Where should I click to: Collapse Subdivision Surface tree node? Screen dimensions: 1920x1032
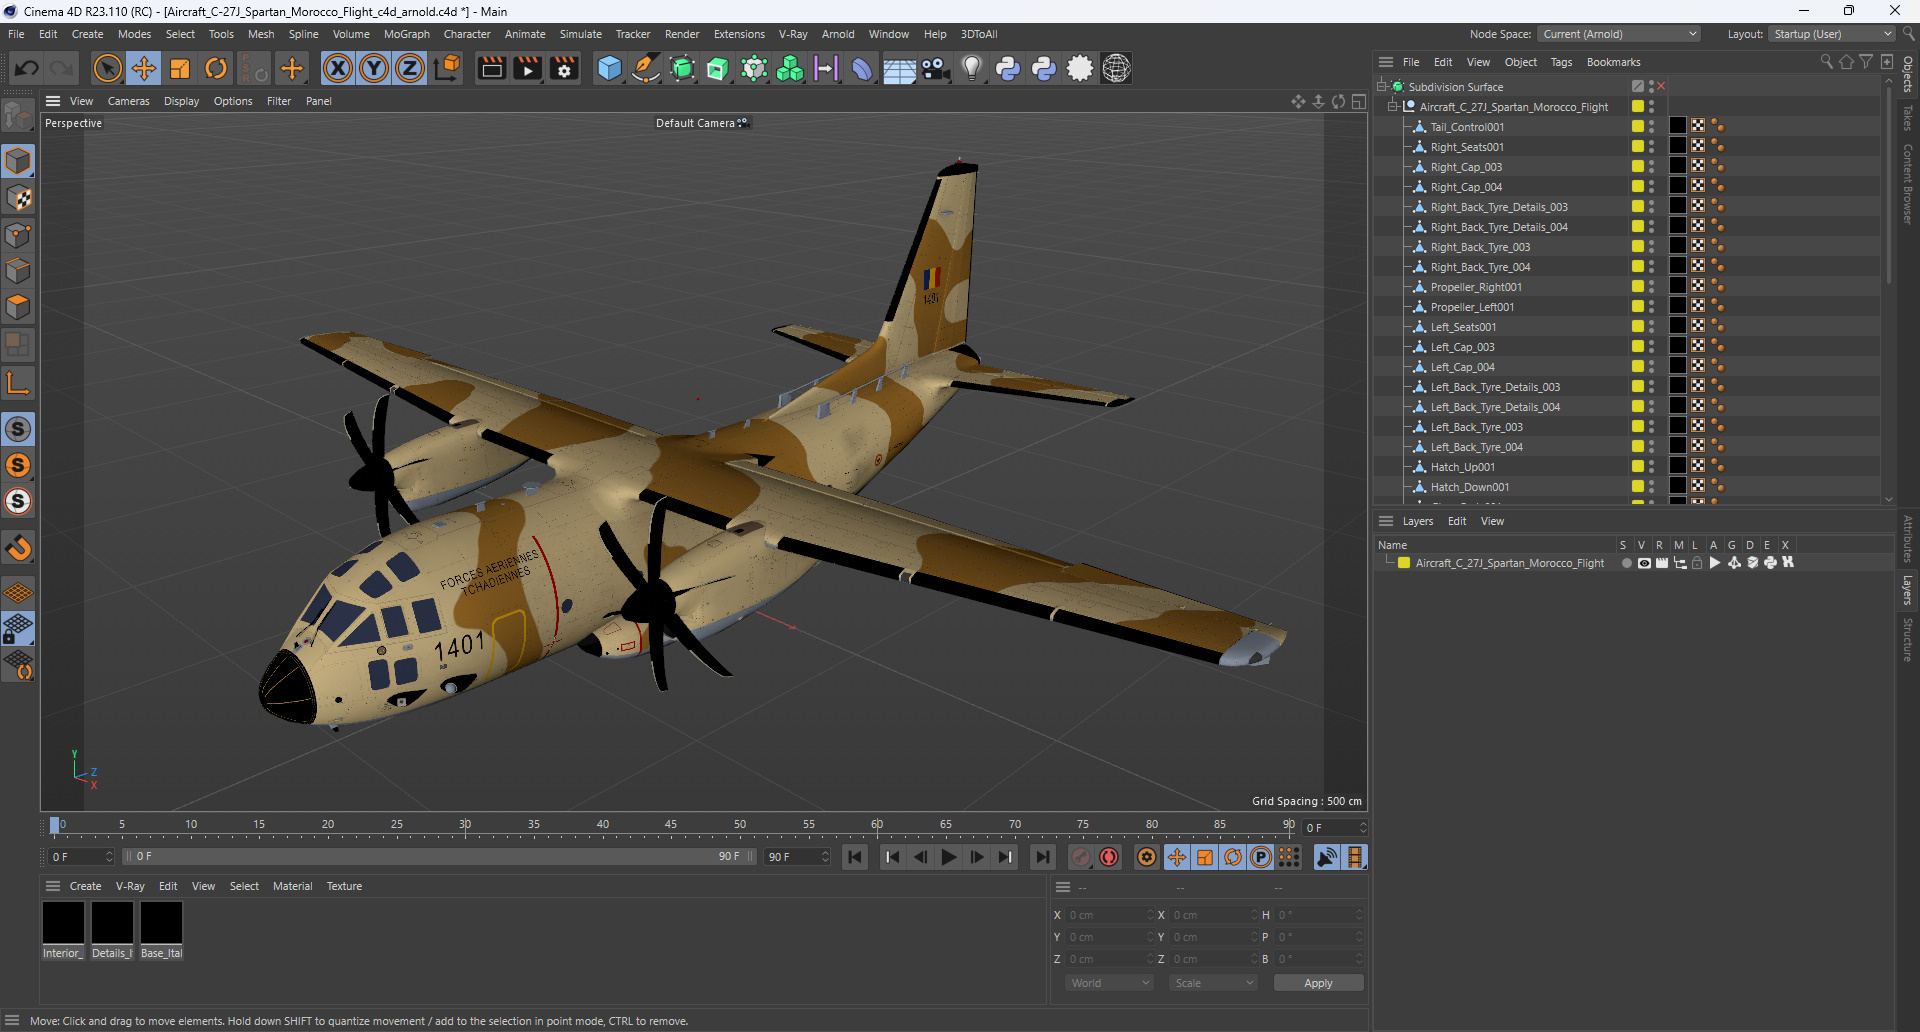1381,87
